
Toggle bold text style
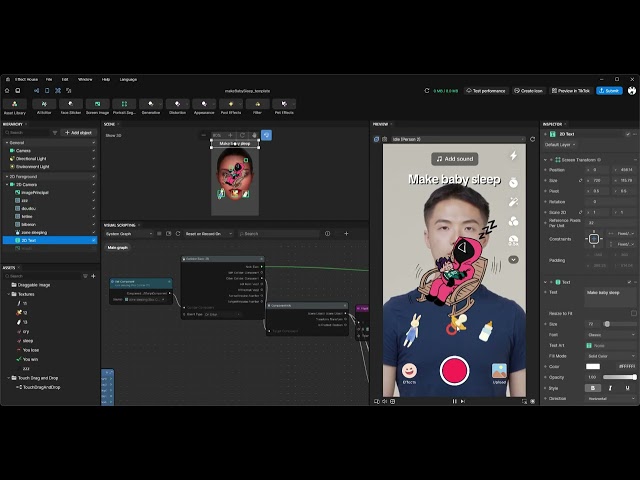point(593,388)
